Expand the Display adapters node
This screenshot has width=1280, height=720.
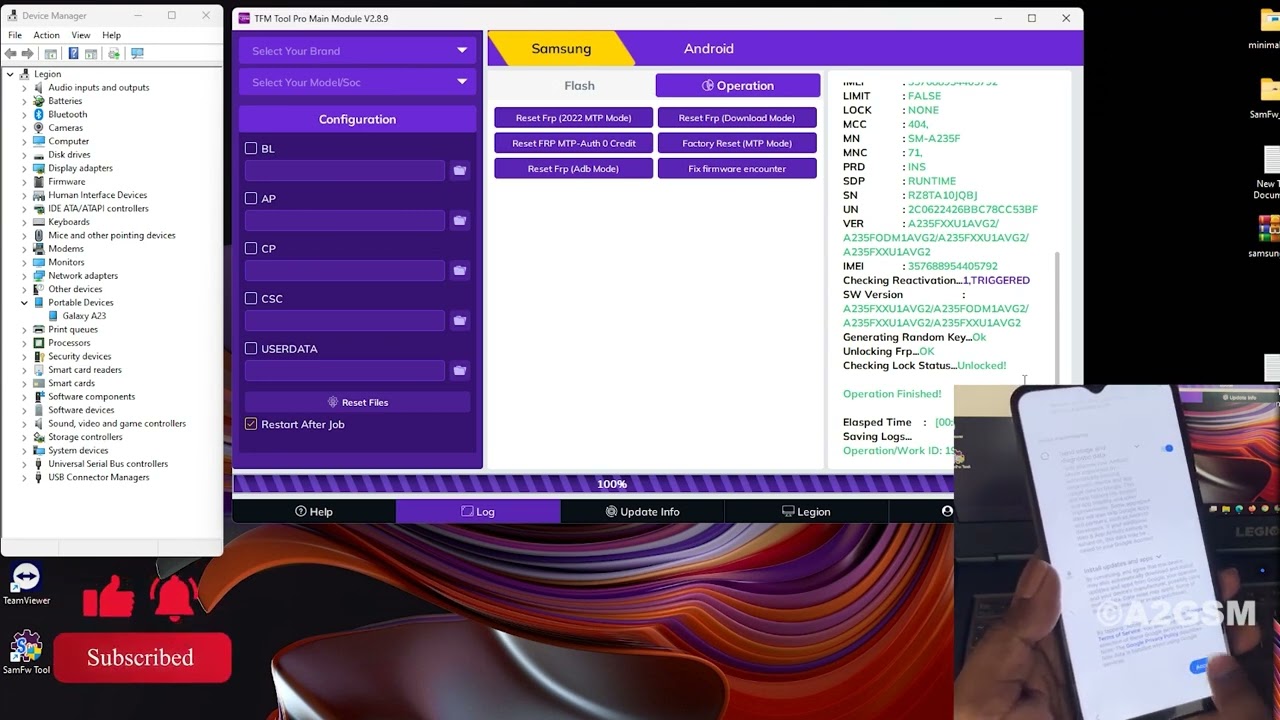[24, 168]
